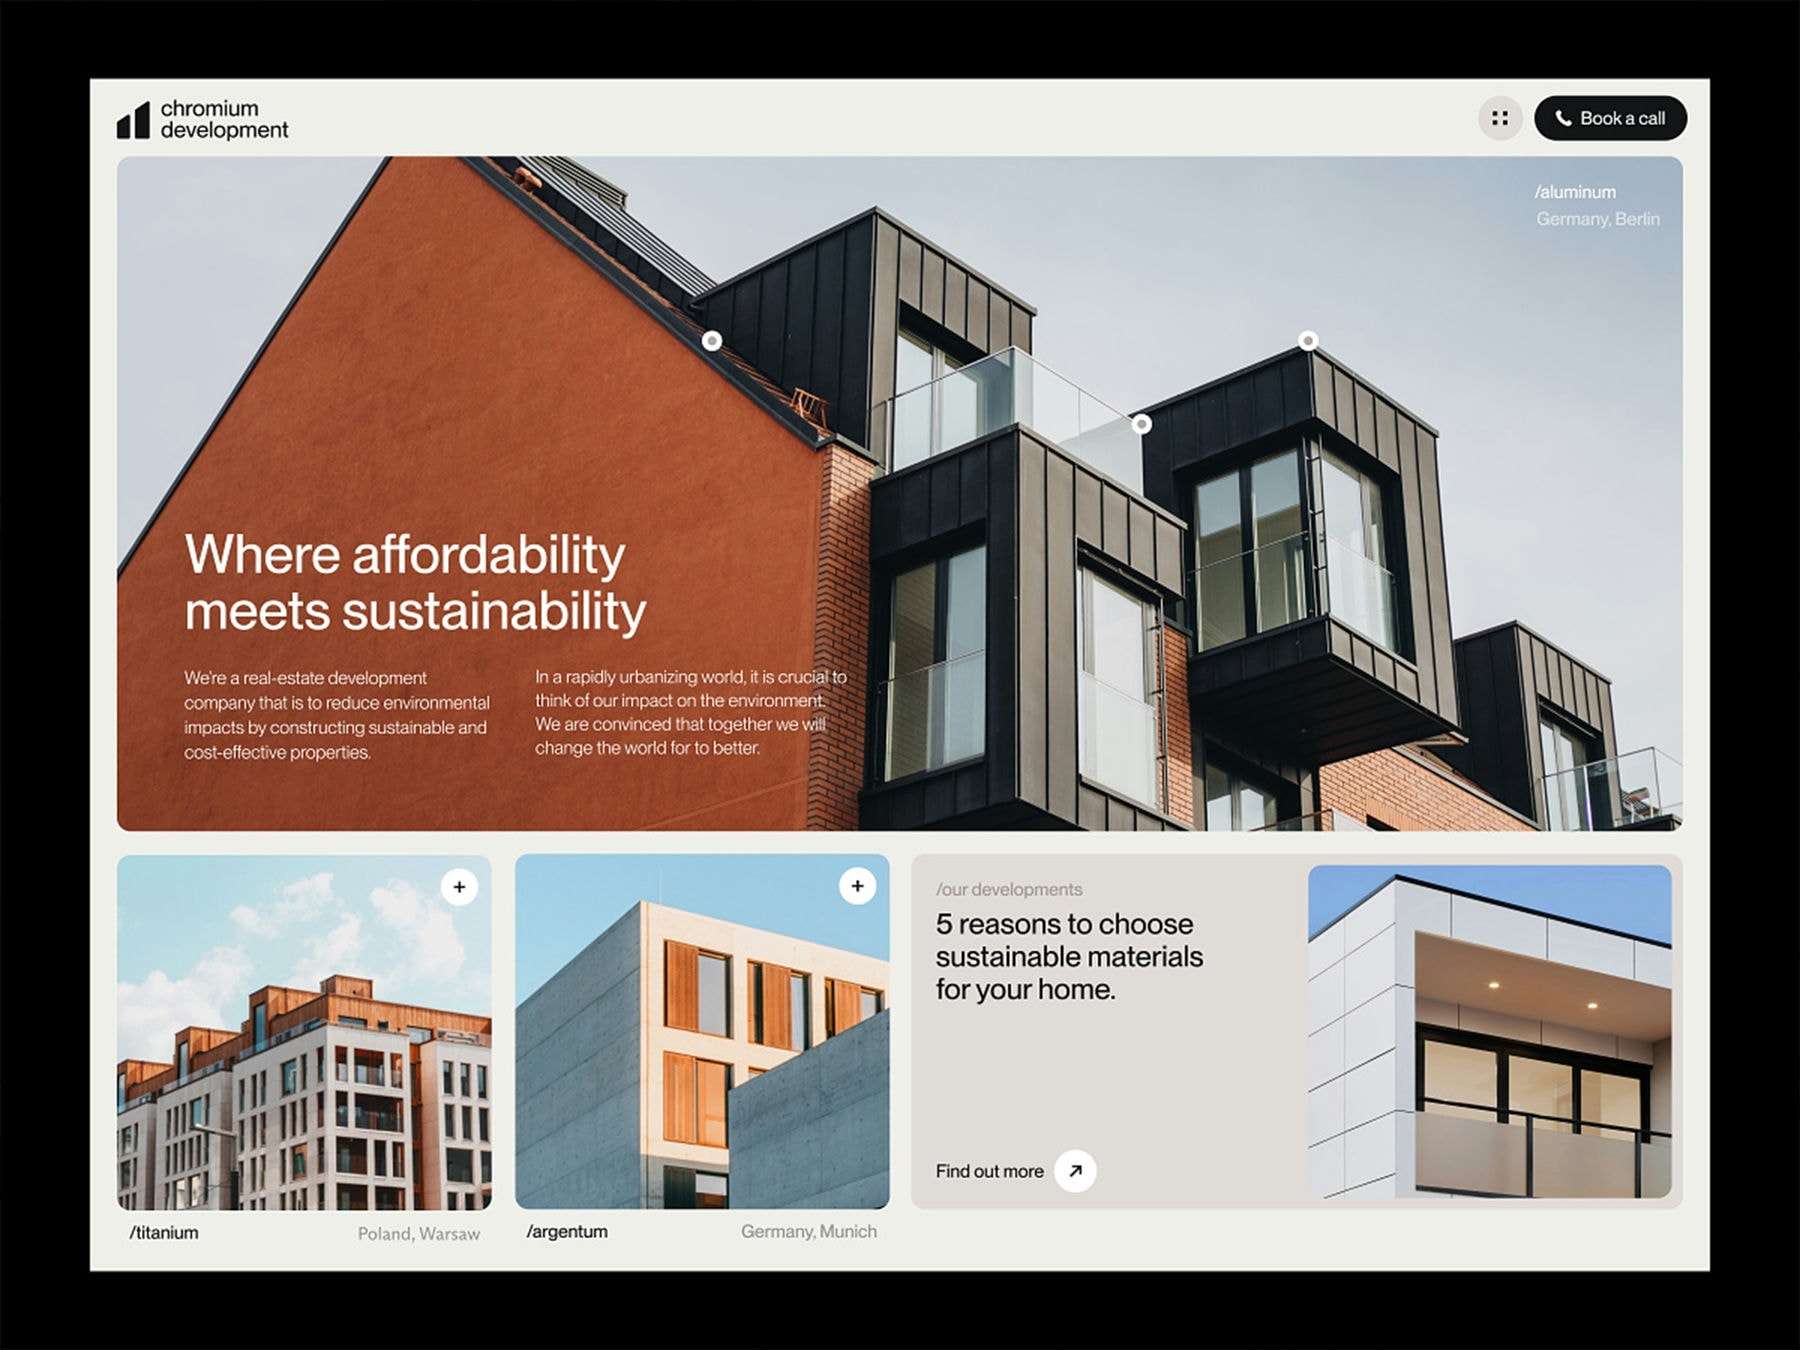
Task: Click the Book a call button
Action: (x=1610, y=118)
